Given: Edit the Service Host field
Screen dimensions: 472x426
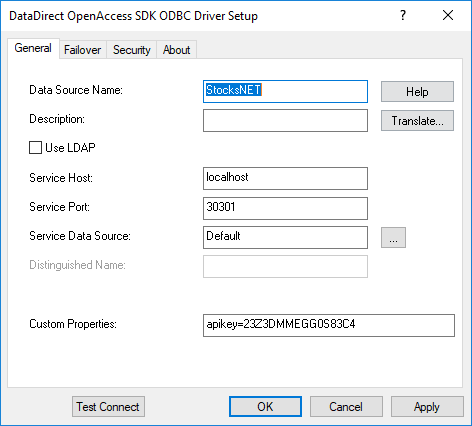Looking at the screenshot, I should 285,179.
